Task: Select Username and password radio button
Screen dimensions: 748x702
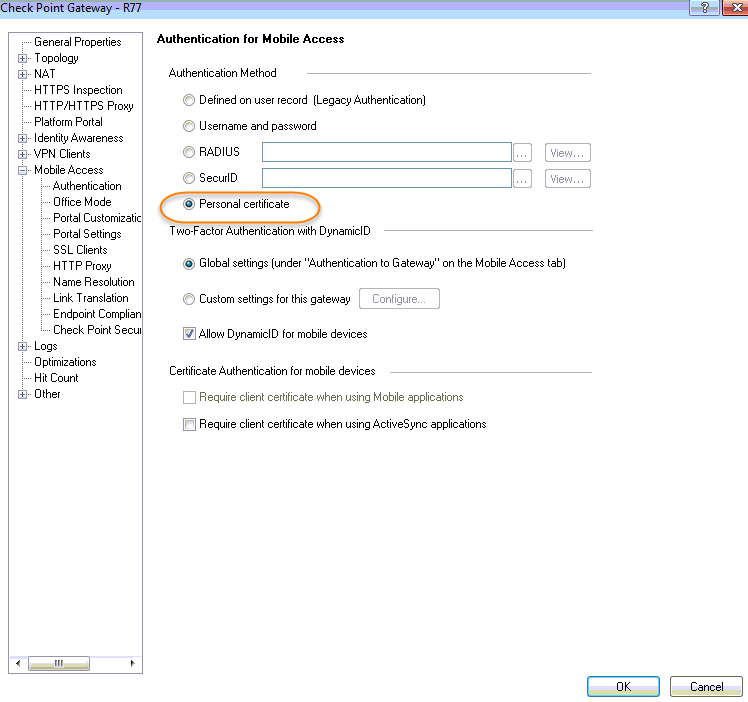Action: 189,126
